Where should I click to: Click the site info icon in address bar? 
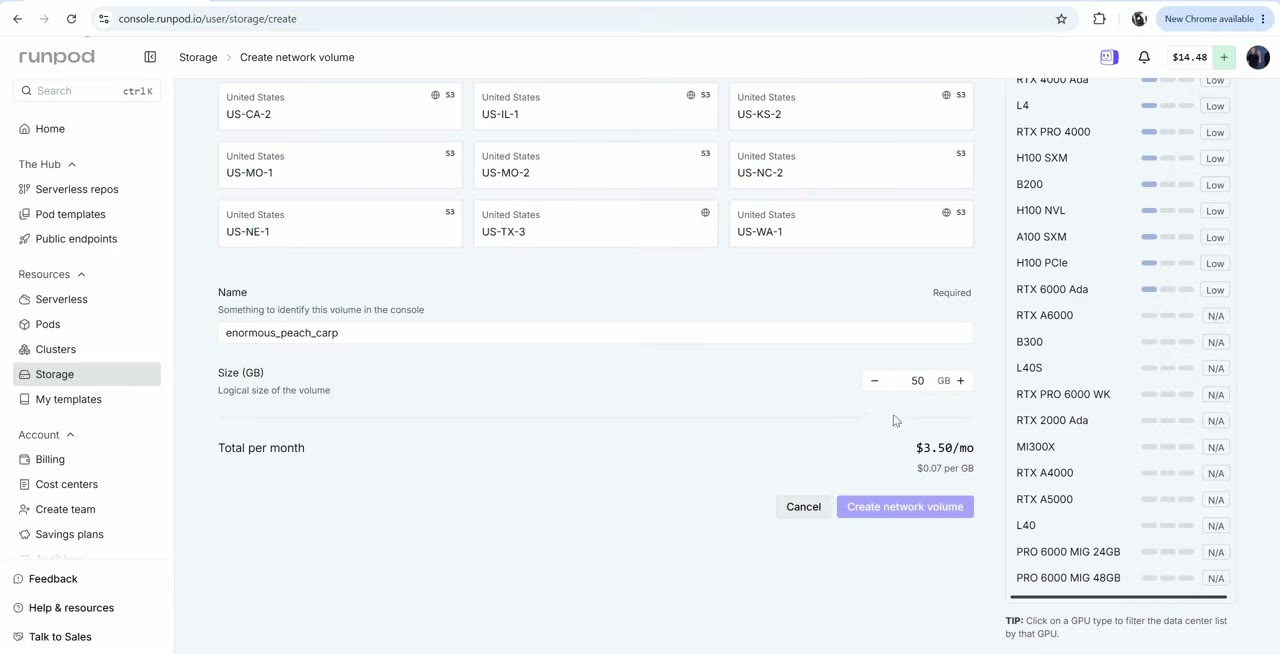(x=104, y=18)
